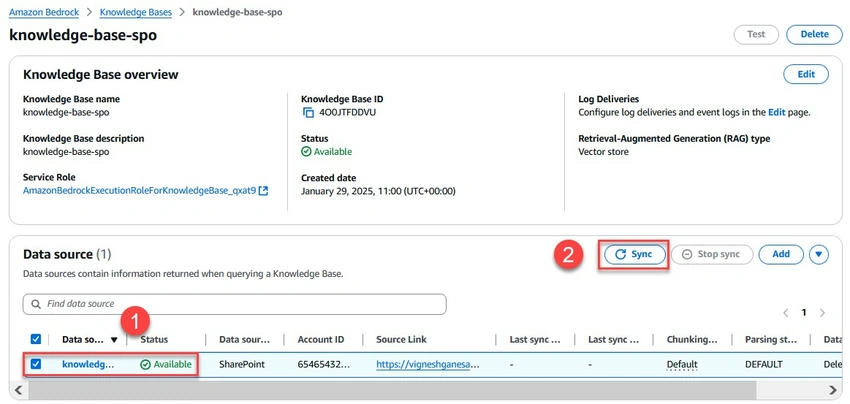Image resolution: width=850 pixels, height=404 pixels.
Task: Uncheck the knowledge data source row checkbox
Action: coord(36,364)
